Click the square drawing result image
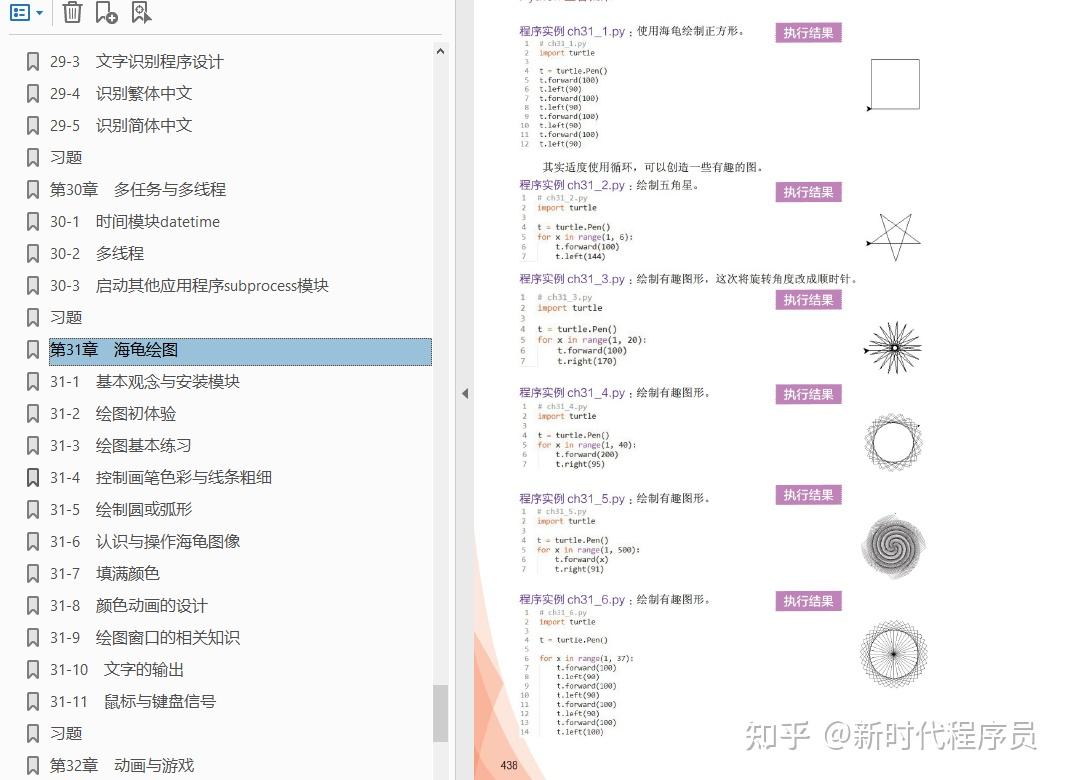Viewport: 1065px width, 780px height. click(x=894, y=85)
